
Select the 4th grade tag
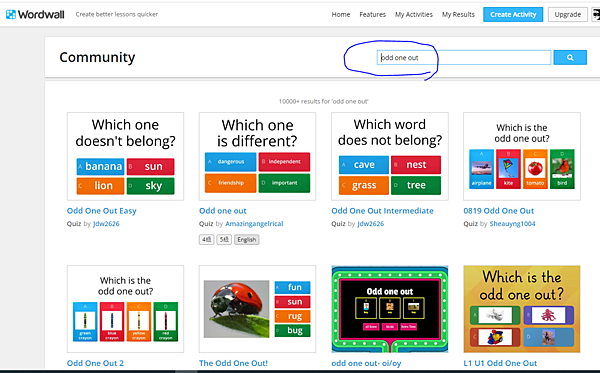point(206,239)
